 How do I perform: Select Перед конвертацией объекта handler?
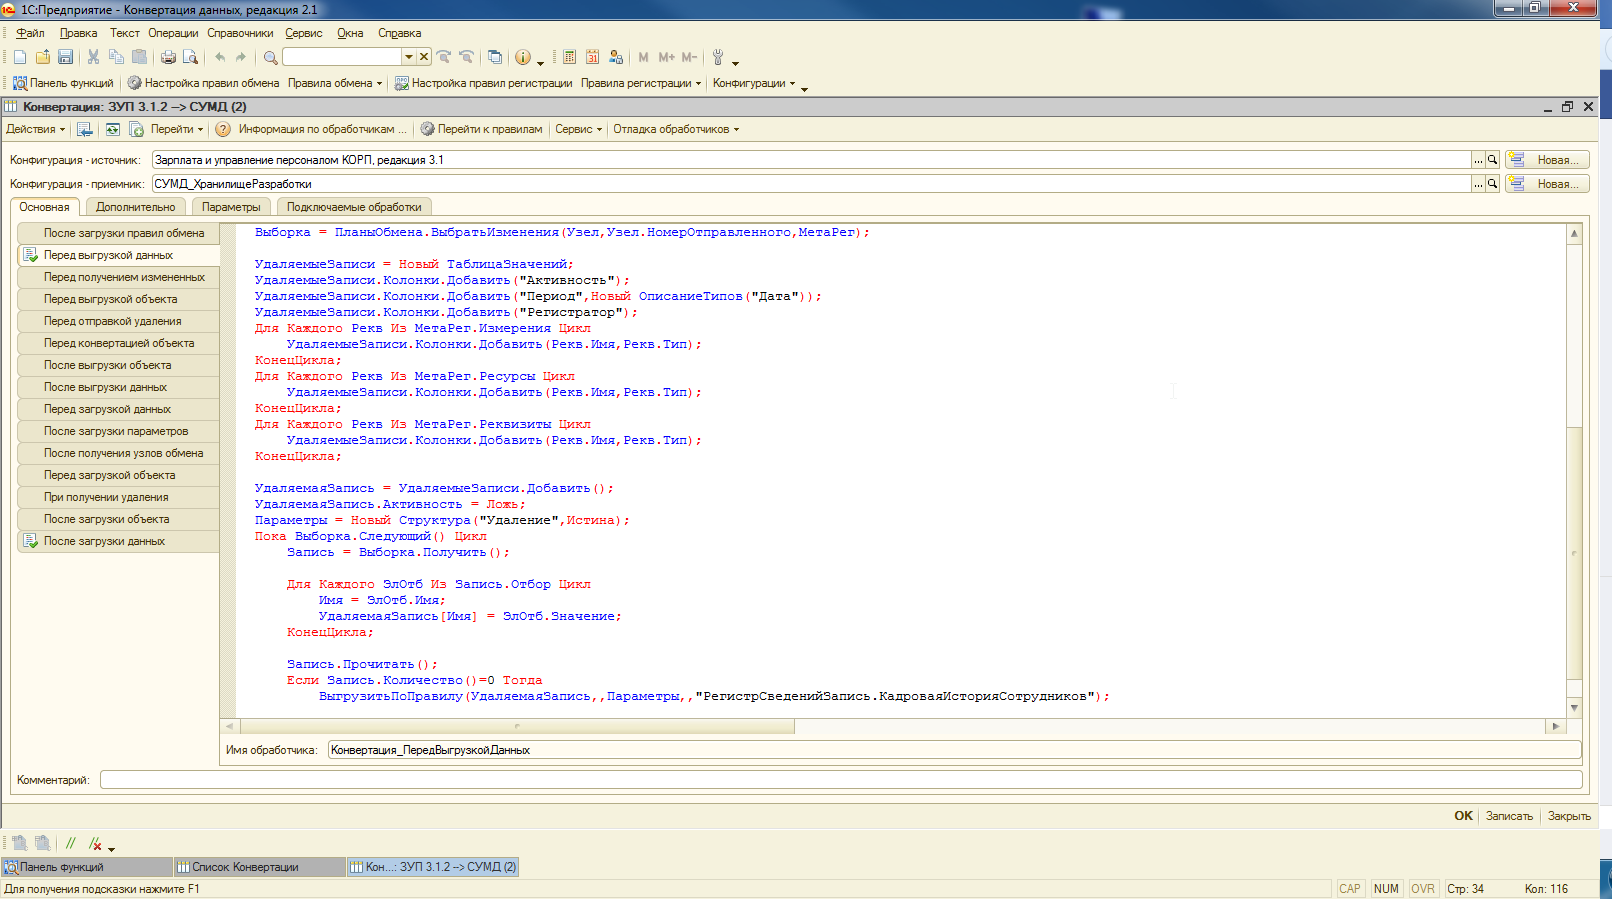pos(119,343)
